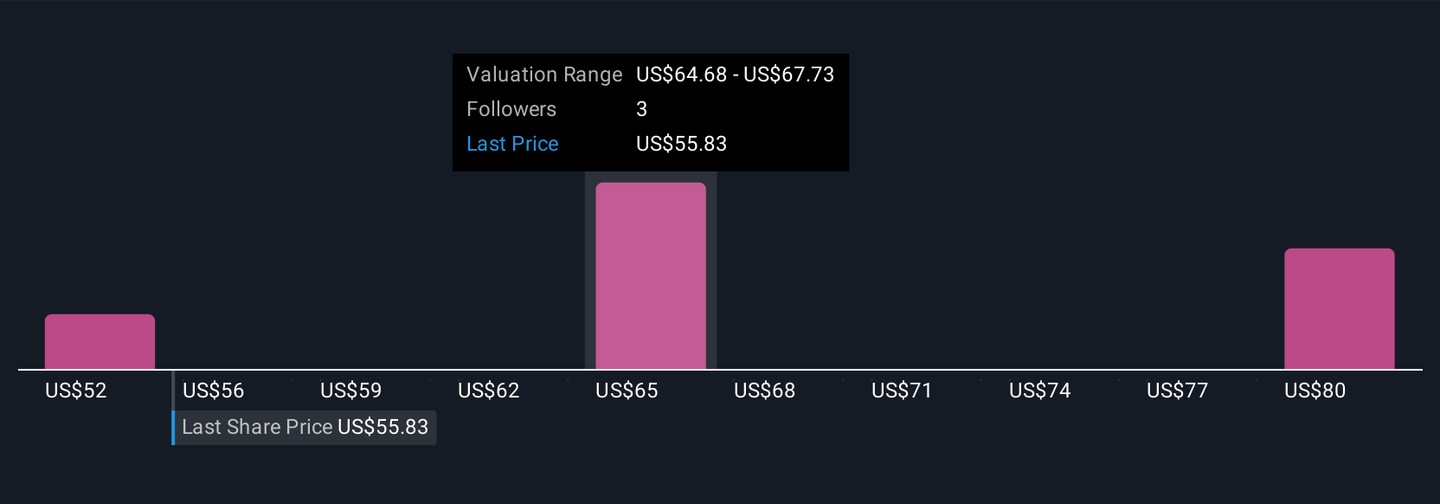
Task: Click the US$64.68 - US$67.73 range value
Action: click(x=735, y=75)
